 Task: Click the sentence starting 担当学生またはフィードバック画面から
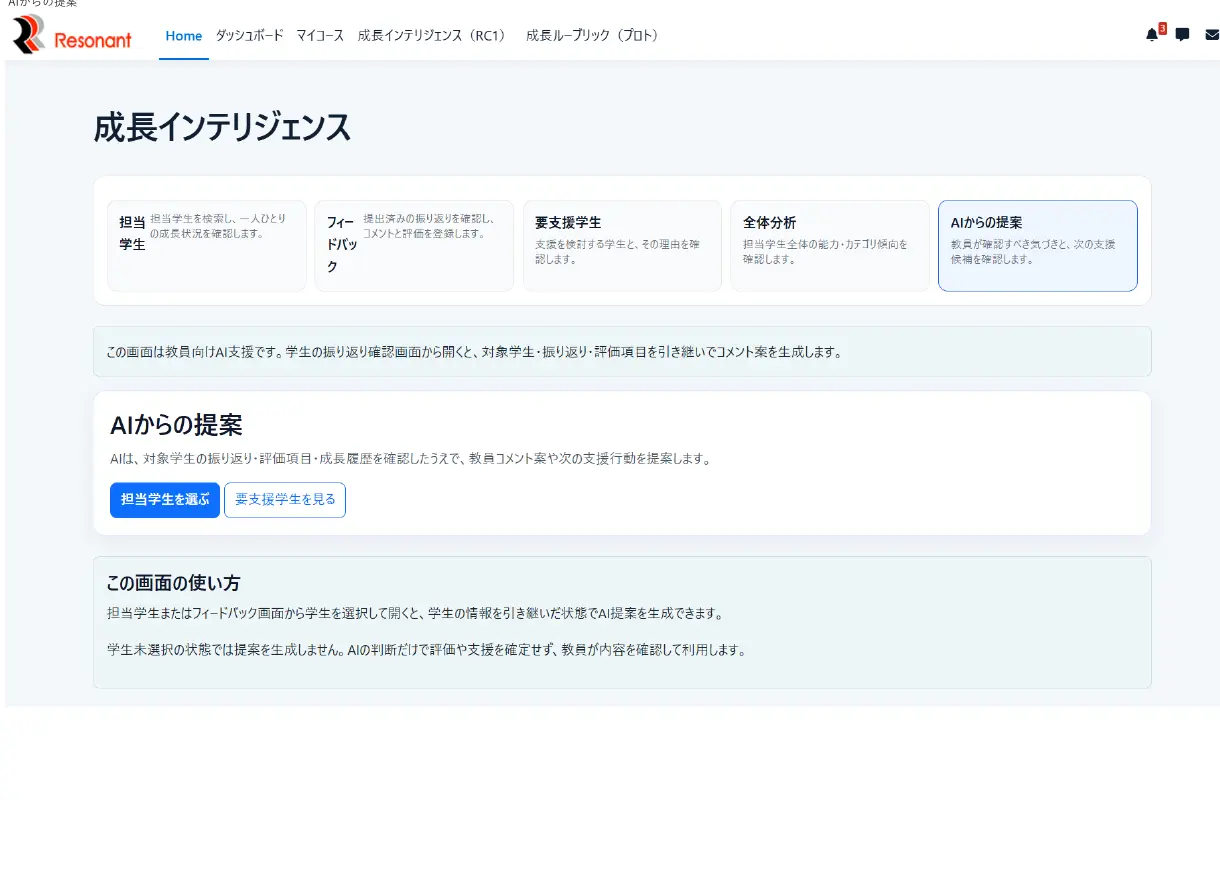click(x=414, y=613)
